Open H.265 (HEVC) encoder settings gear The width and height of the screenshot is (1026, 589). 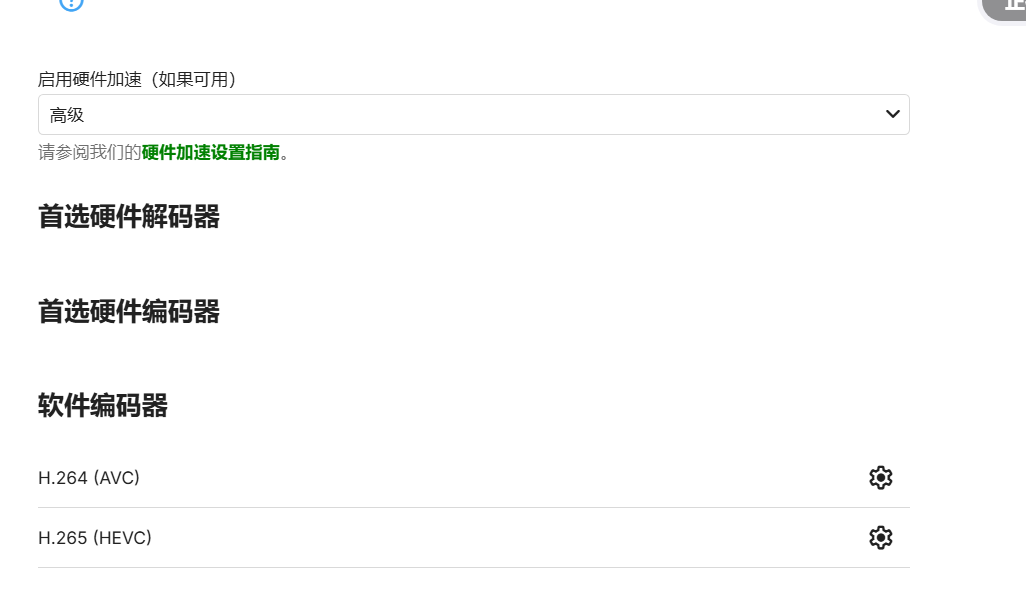tap(880, 538)
